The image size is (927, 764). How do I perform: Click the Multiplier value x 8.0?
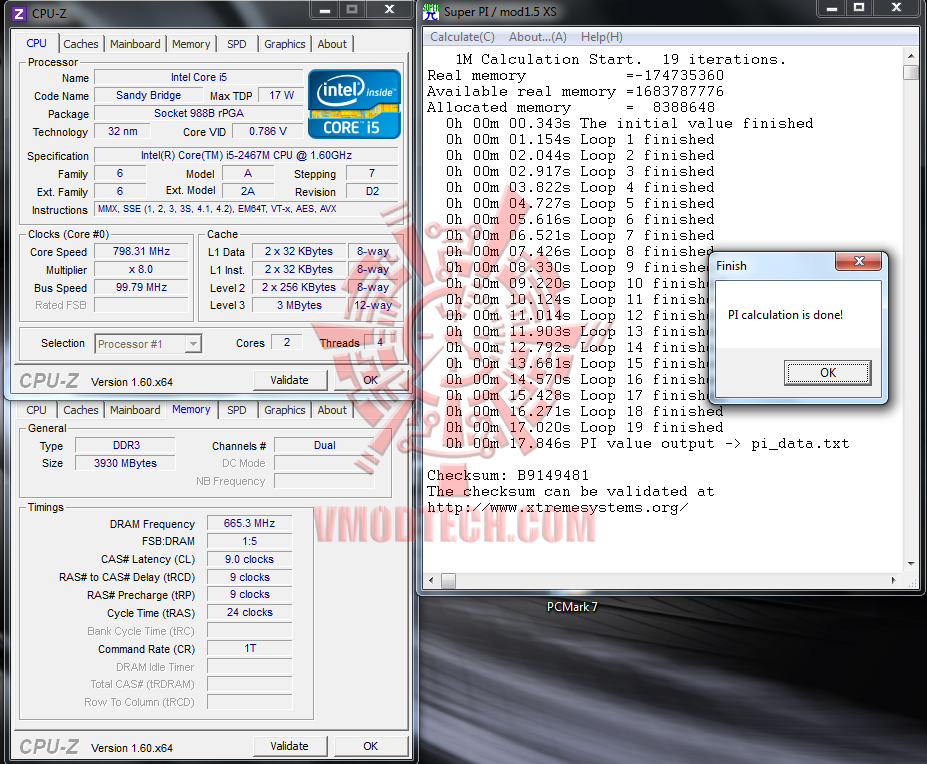[141, 270]
